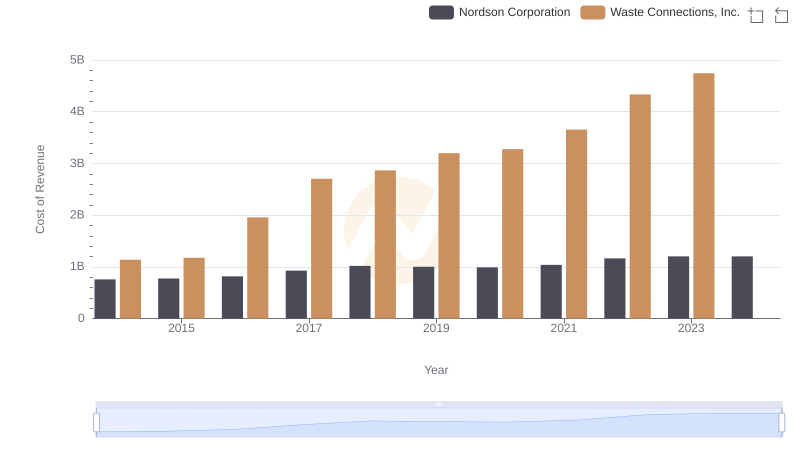Screen dimensions: 800x461
Task: Click the 2023 x-axis label
Action: tap(691, 328)
